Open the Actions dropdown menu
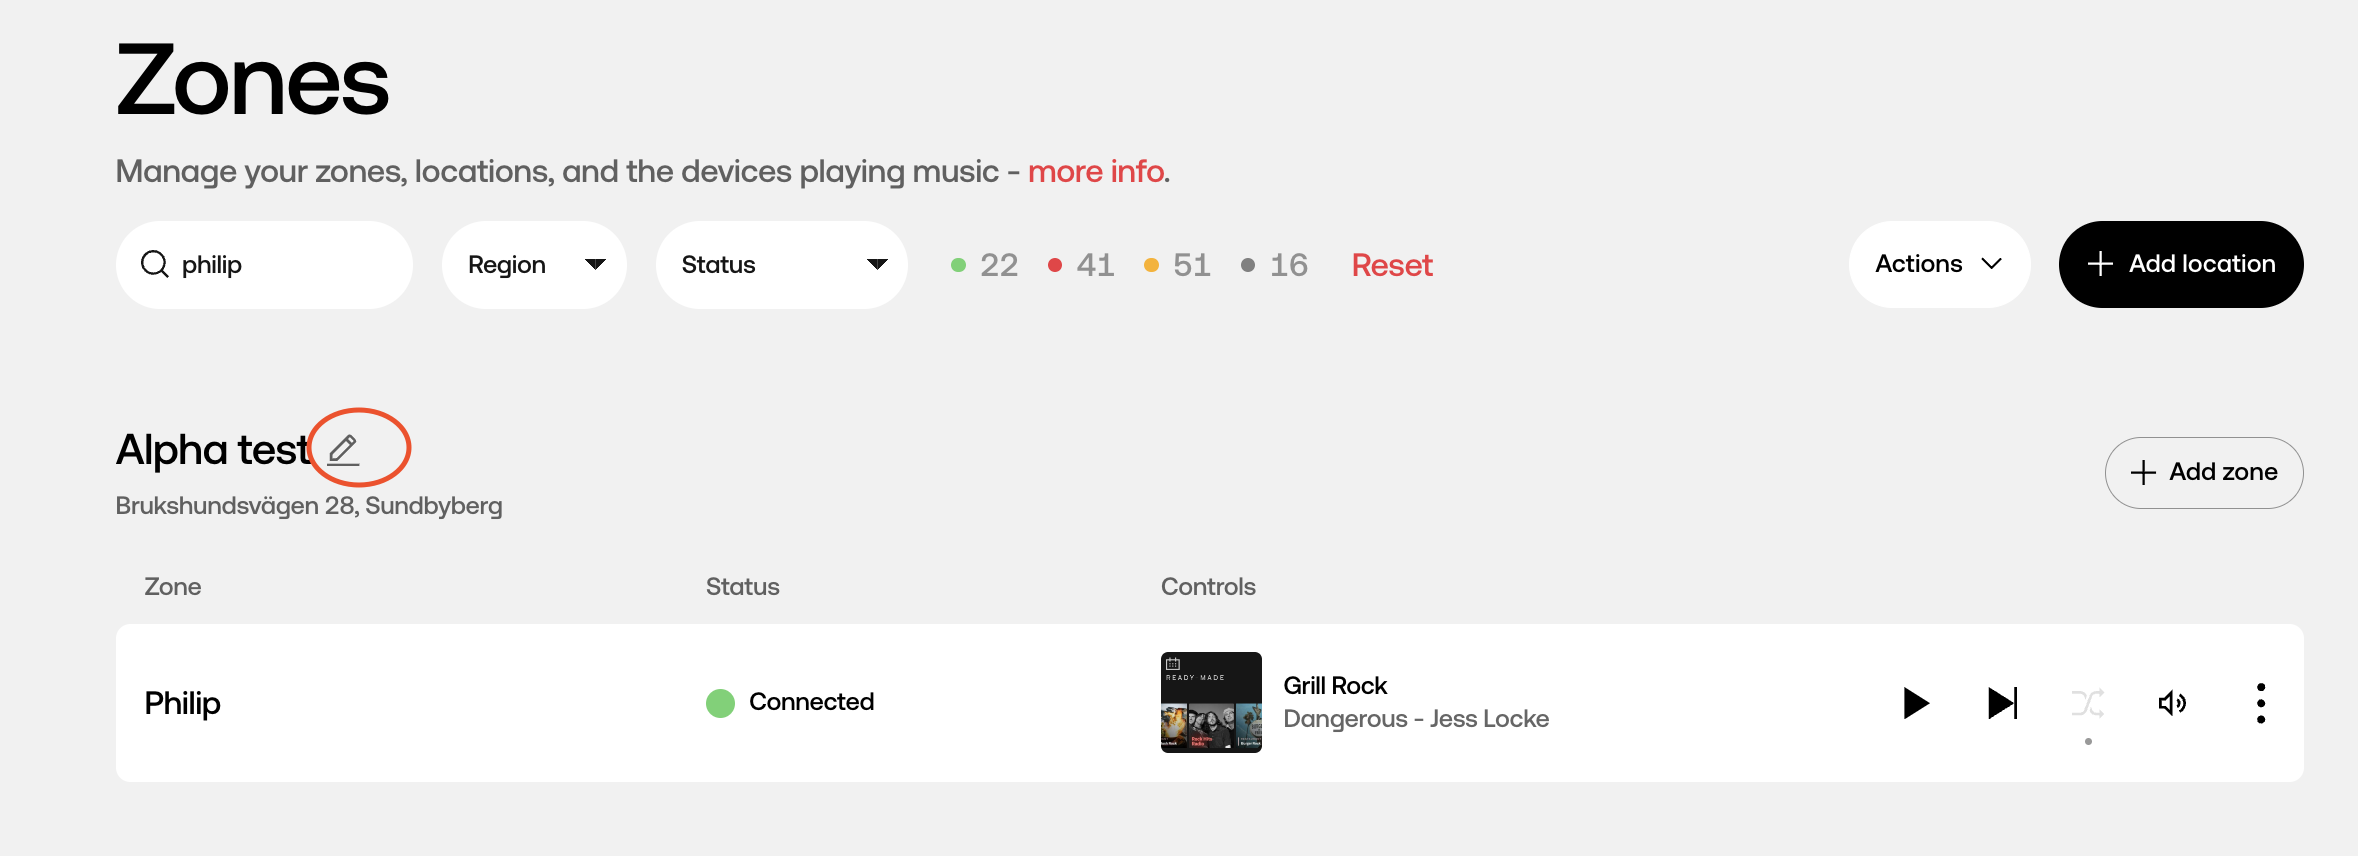Viewport: 2358px width, 856px height. [1939, 264]
